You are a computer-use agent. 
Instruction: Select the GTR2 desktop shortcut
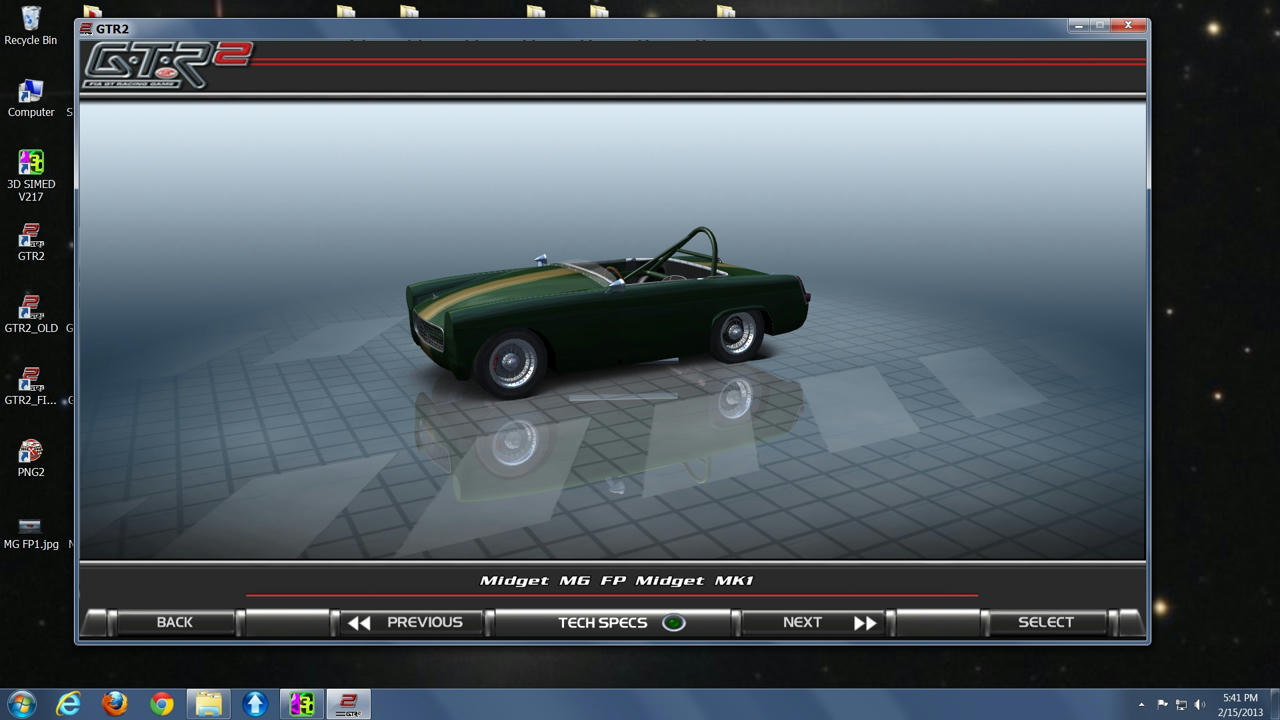coord(31,242)
